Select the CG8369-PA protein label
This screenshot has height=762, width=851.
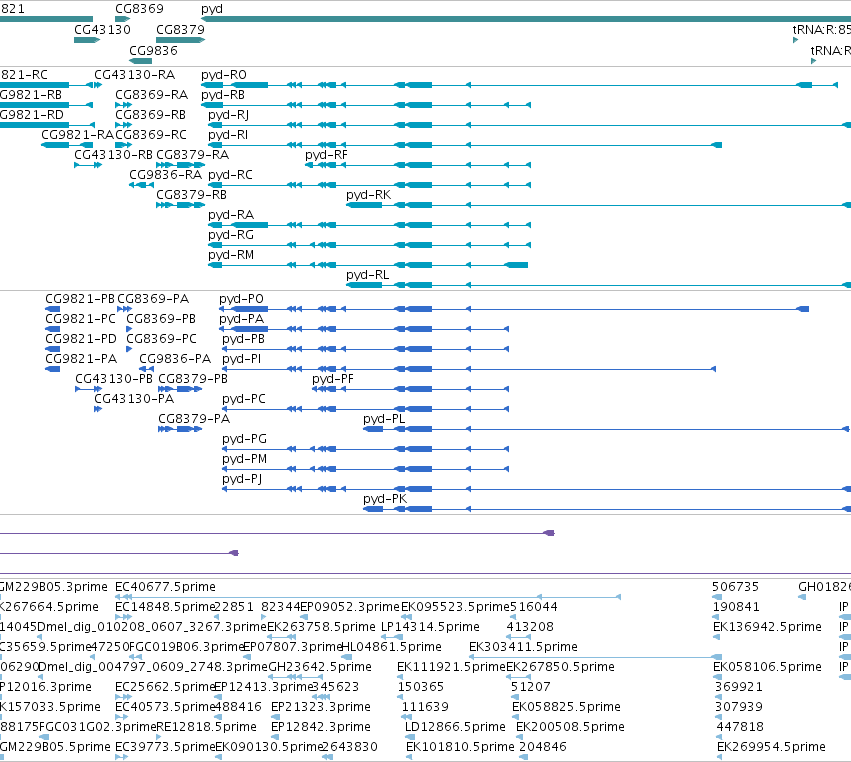tap(153, 299)
